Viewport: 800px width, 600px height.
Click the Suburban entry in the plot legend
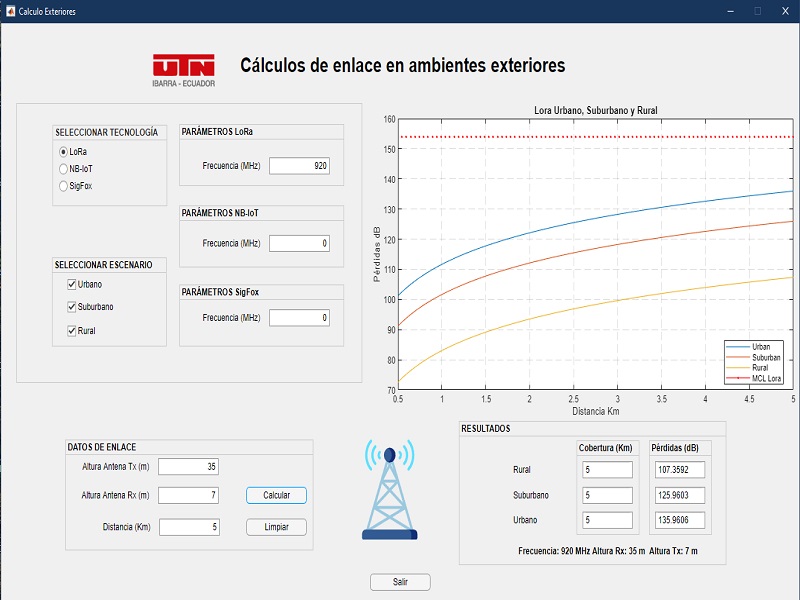[x=753, y=358]
